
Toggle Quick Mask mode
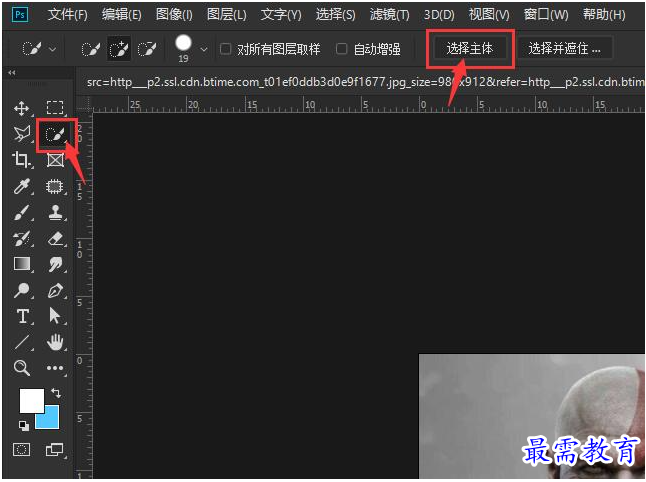click(x=21, y=449)
